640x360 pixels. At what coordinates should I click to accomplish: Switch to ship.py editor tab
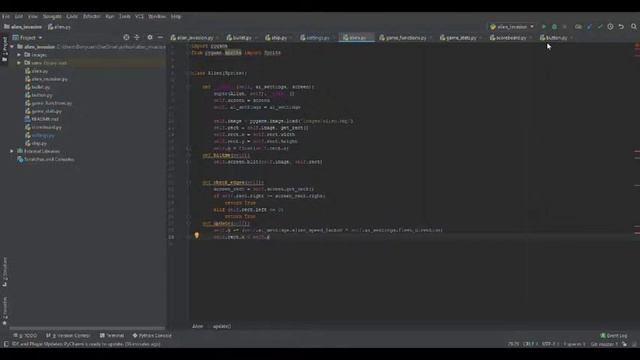279,38
